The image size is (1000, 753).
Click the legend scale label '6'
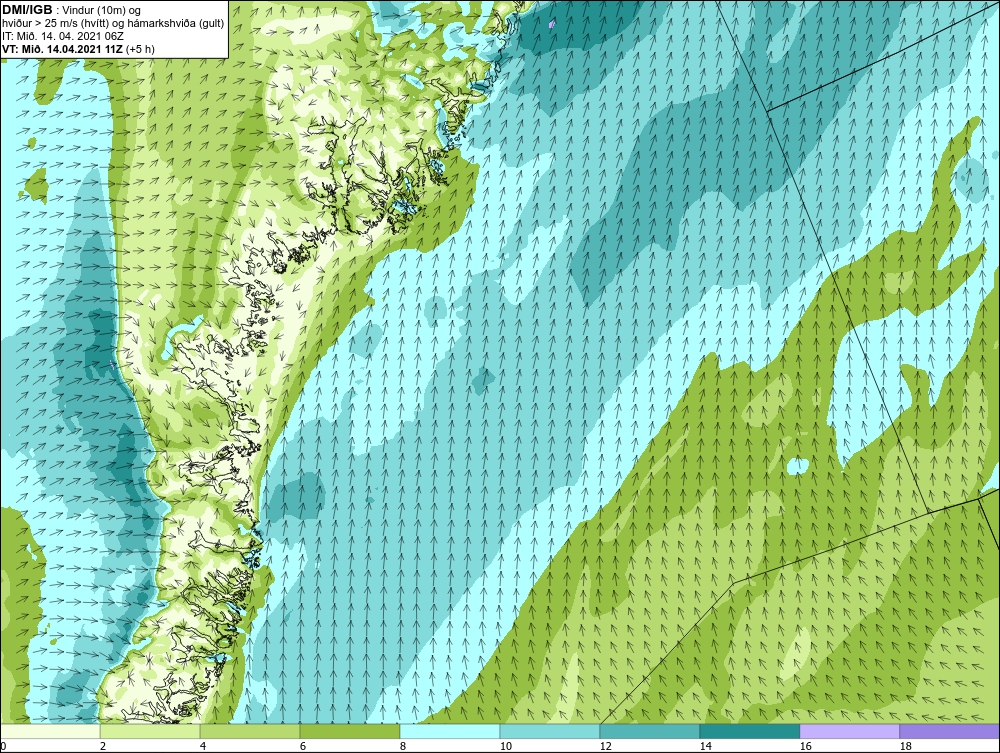tap(303, 746)
